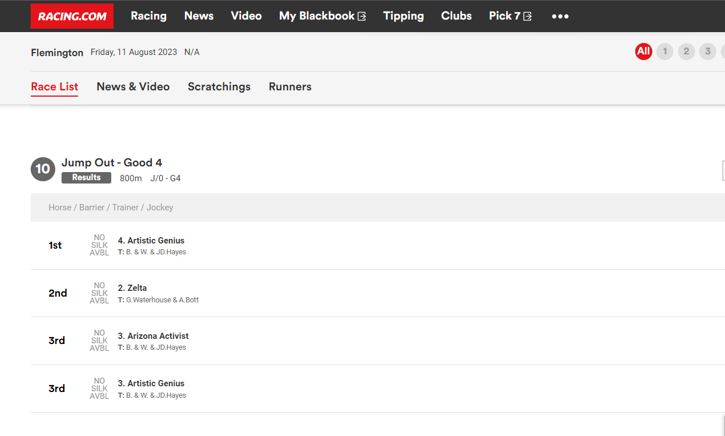
Task: Switch to the Scratchings tab
Action: 219,87
